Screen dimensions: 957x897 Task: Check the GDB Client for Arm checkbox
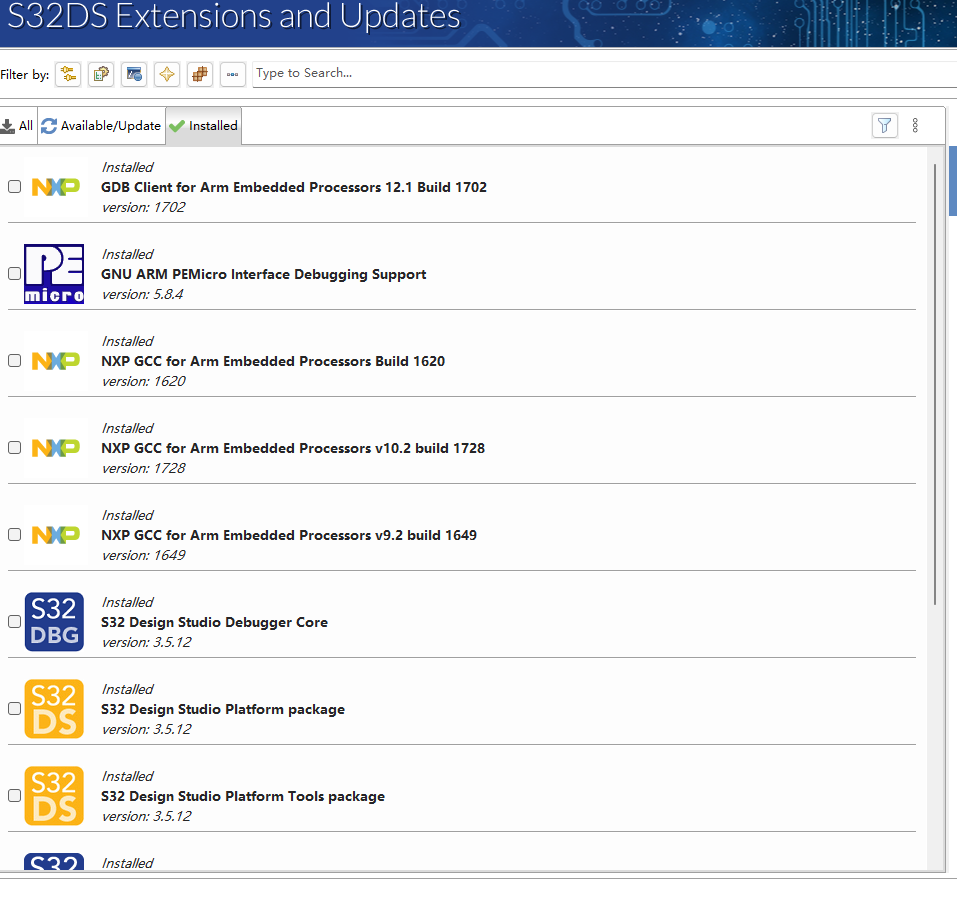point(14,186)
